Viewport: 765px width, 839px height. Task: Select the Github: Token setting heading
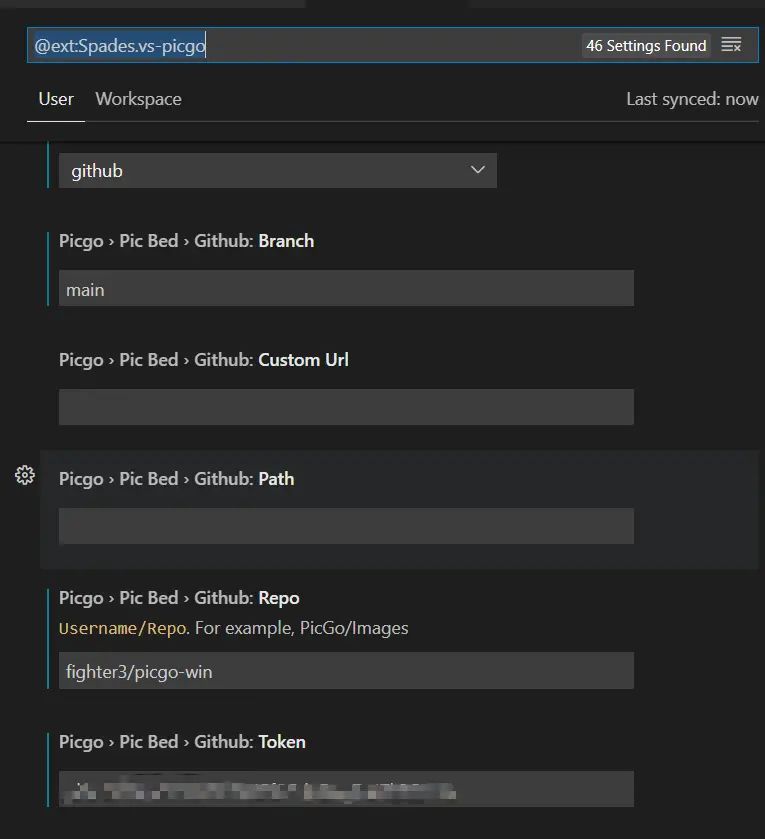pyautogui.click(x=182, y=742)
